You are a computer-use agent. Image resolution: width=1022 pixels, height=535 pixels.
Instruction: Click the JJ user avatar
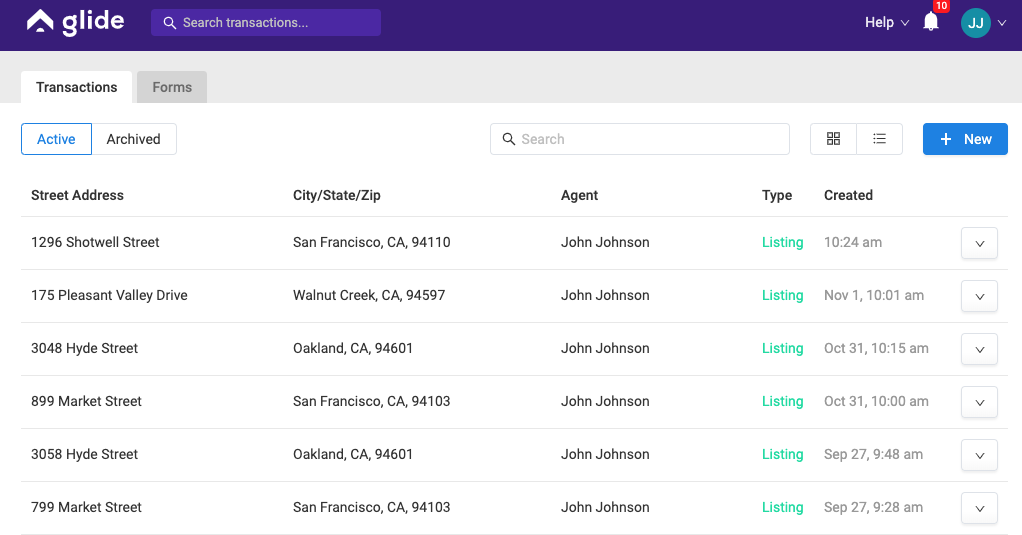975,23
